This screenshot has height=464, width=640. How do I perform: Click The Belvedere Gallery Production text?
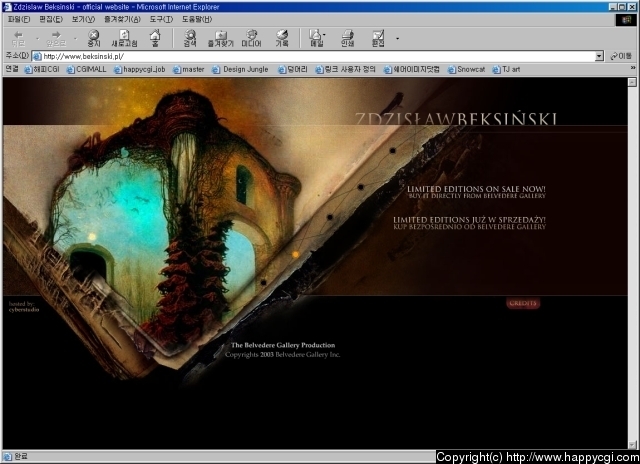pyautogui.click(x=283, y=345)
